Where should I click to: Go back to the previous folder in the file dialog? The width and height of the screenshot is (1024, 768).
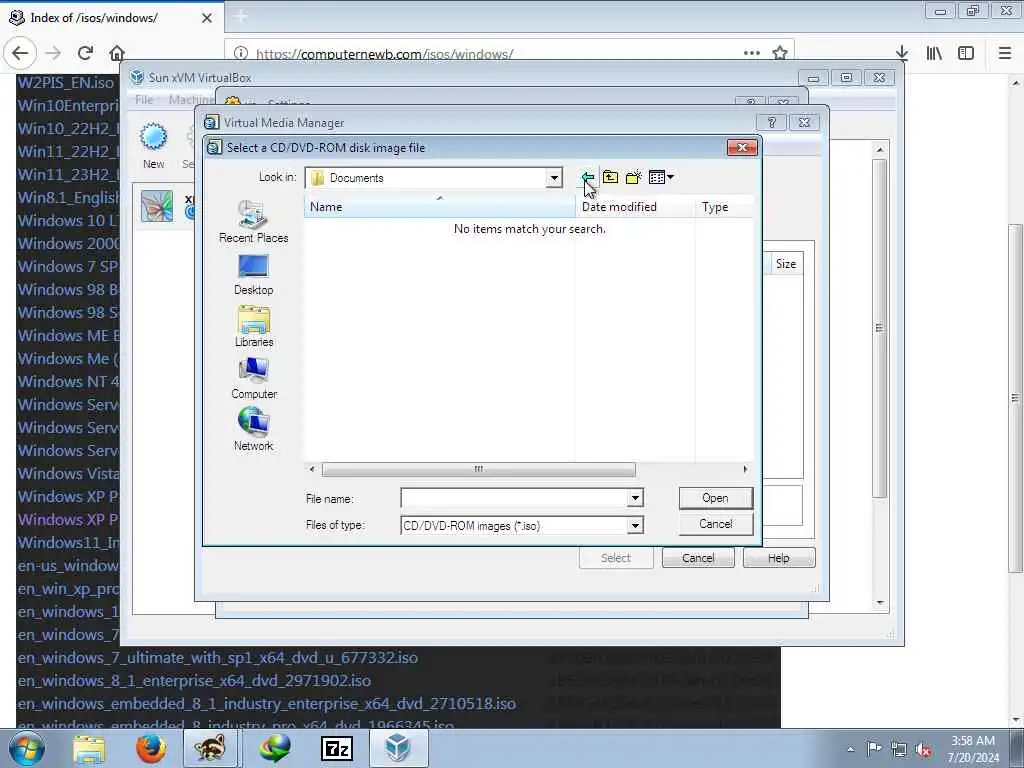(588, 177)
